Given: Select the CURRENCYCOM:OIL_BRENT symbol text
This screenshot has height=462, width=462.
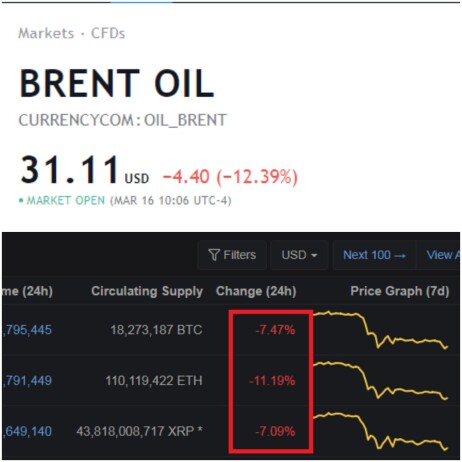Looking at the screenshot, I should pyautogui.click(x=123, y=120).
